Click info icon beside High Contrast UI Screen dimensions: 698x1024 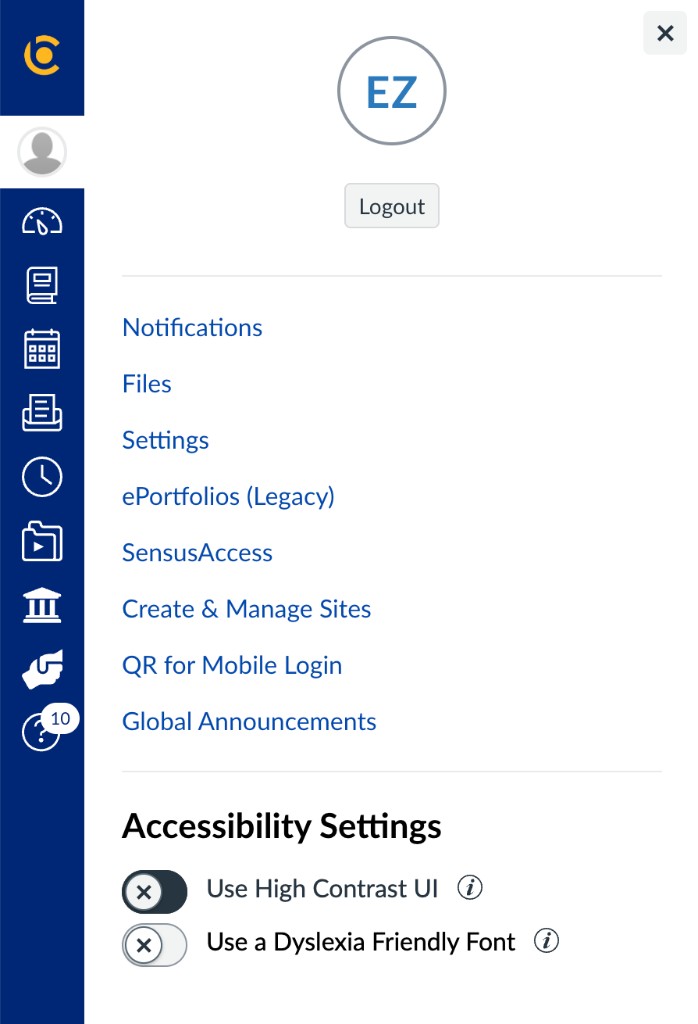click(469, 888)
